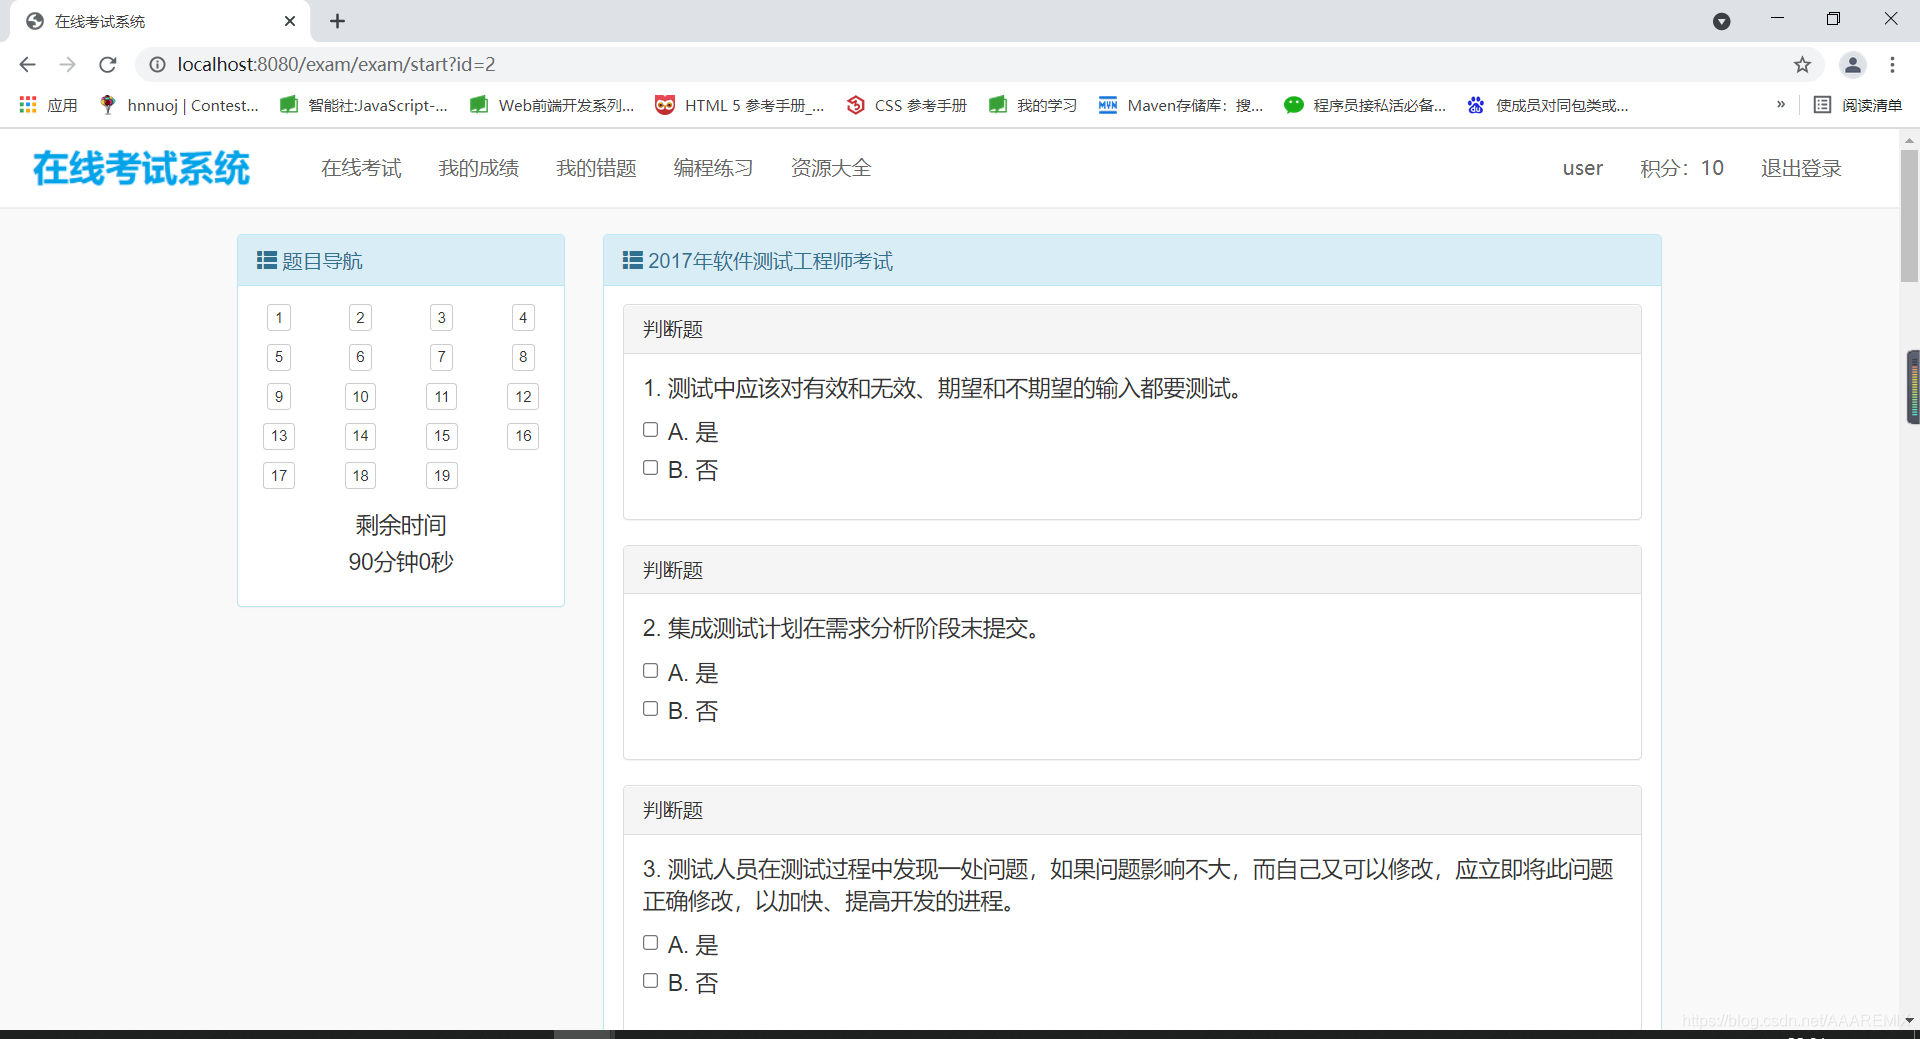Jump to question 14 in navigation
Image resolution: width=1920 pixels, height=1039 pixels.
360,436
